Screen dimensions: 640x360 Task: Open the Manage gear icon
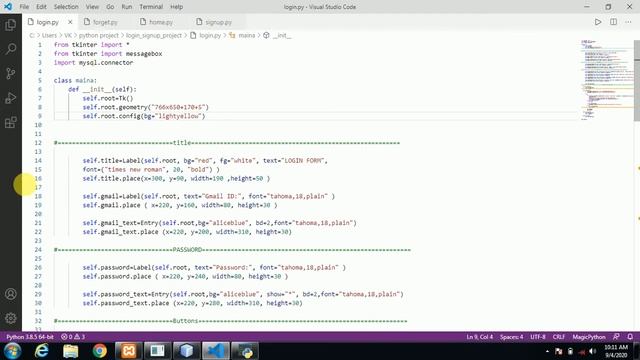click(x=11, y=318)
